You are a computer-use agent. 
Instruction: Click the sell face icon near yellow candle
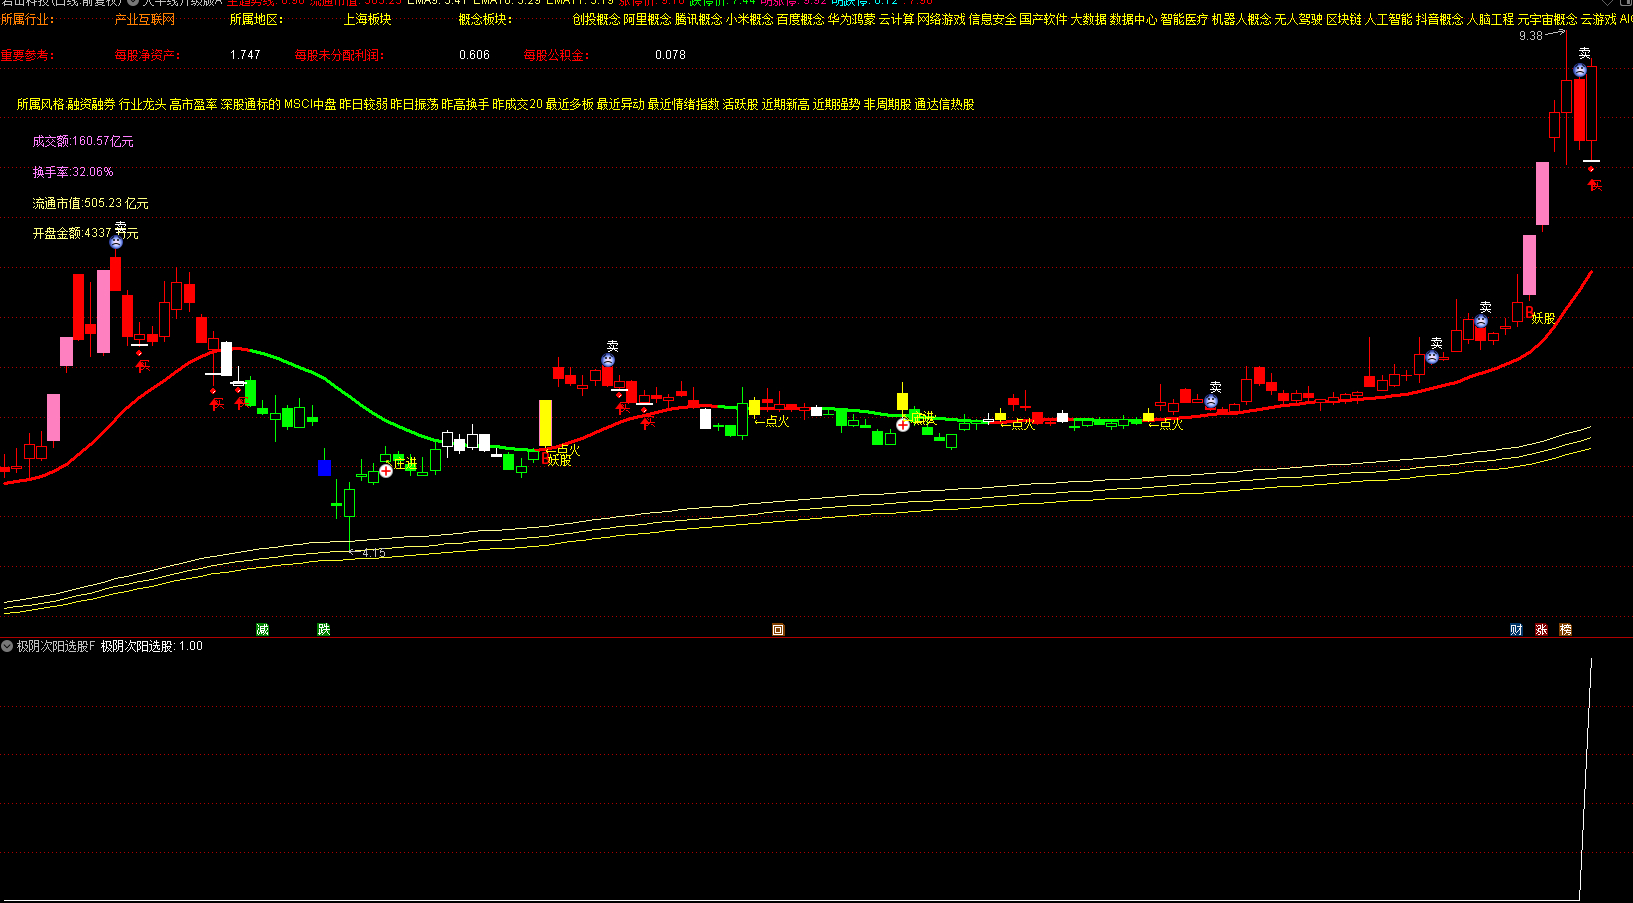pos(608,360)
